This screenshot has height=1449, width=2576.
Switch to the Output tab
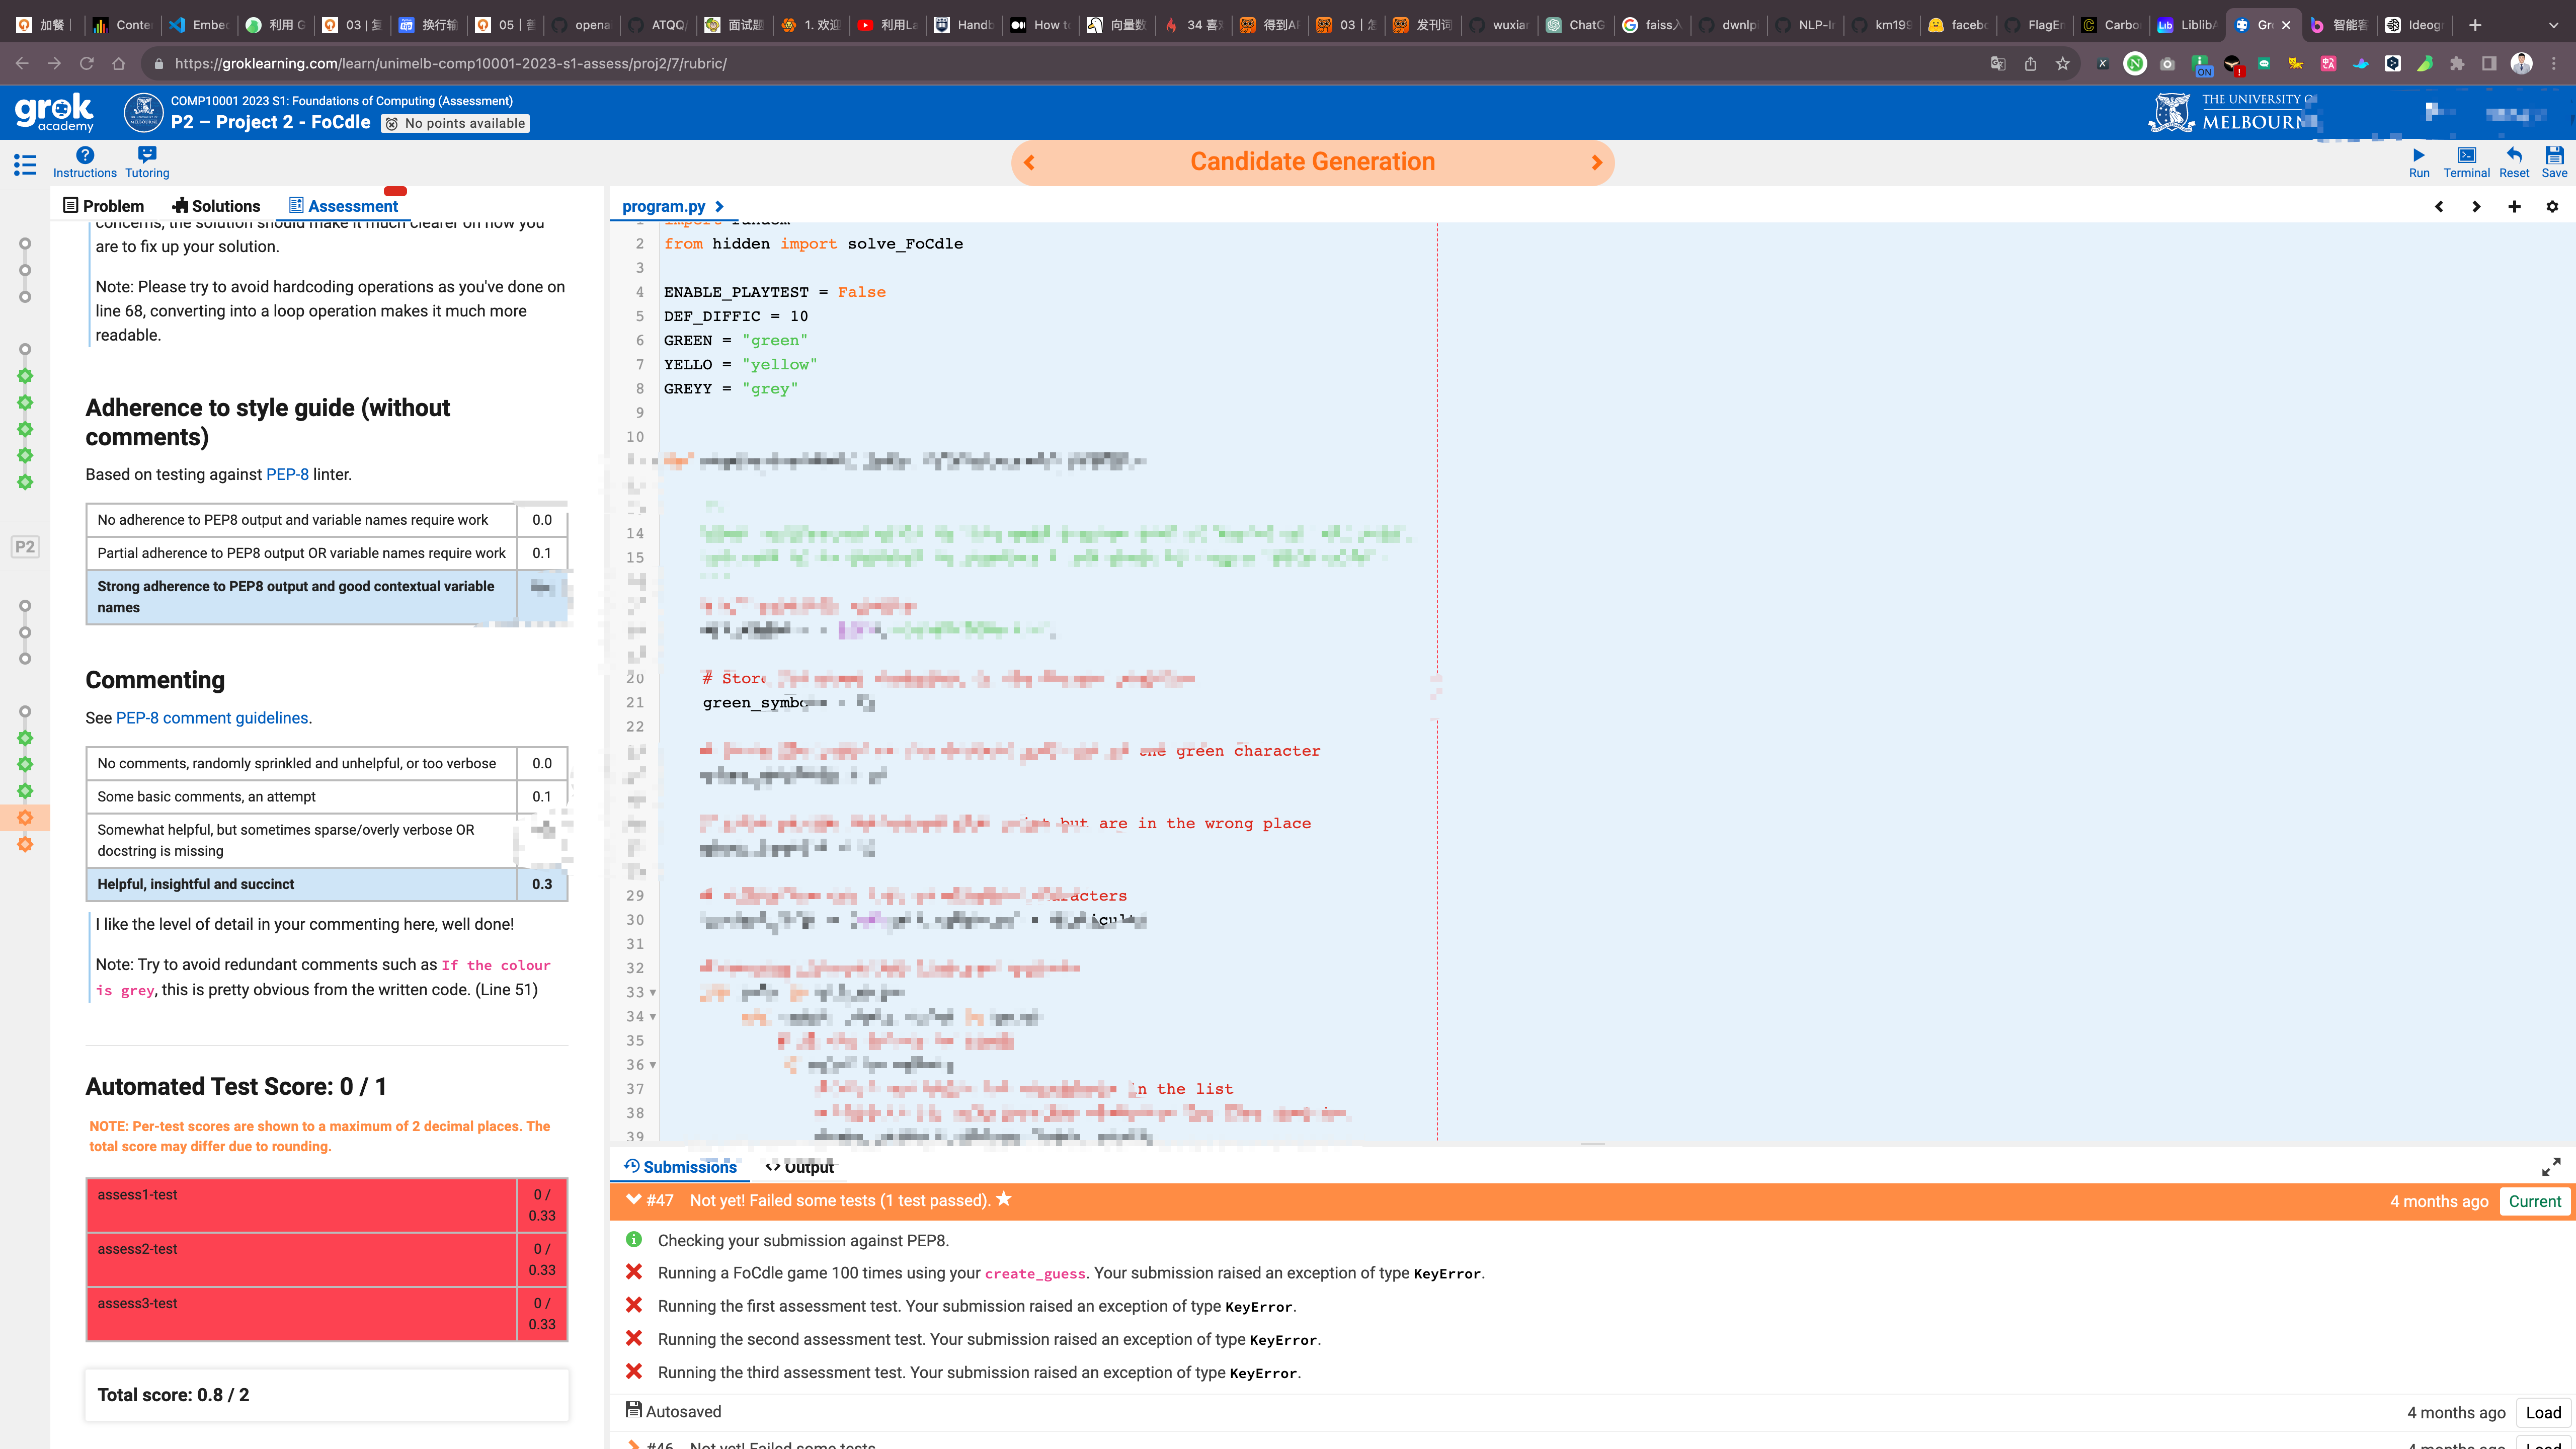pyautogui.click(x=799, y=1167)
